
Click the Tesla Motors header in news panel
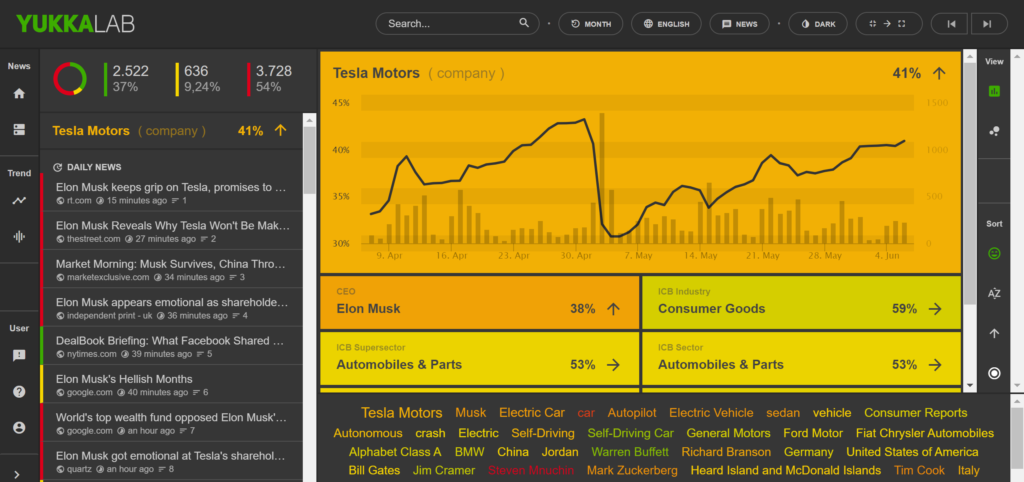click(x=170, y=131)
